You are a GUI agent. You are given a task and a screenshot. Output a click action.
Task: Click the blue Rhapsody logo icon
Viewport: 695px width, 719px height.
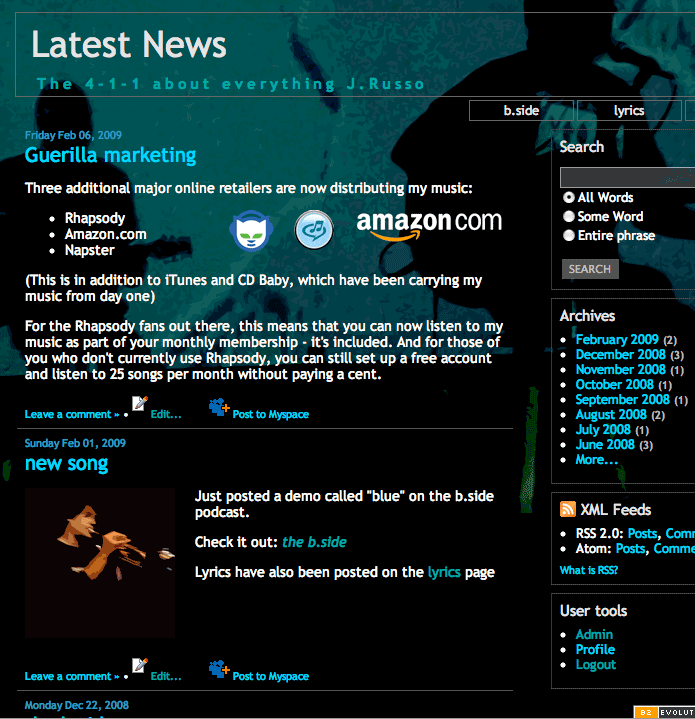tap(314, 229)
